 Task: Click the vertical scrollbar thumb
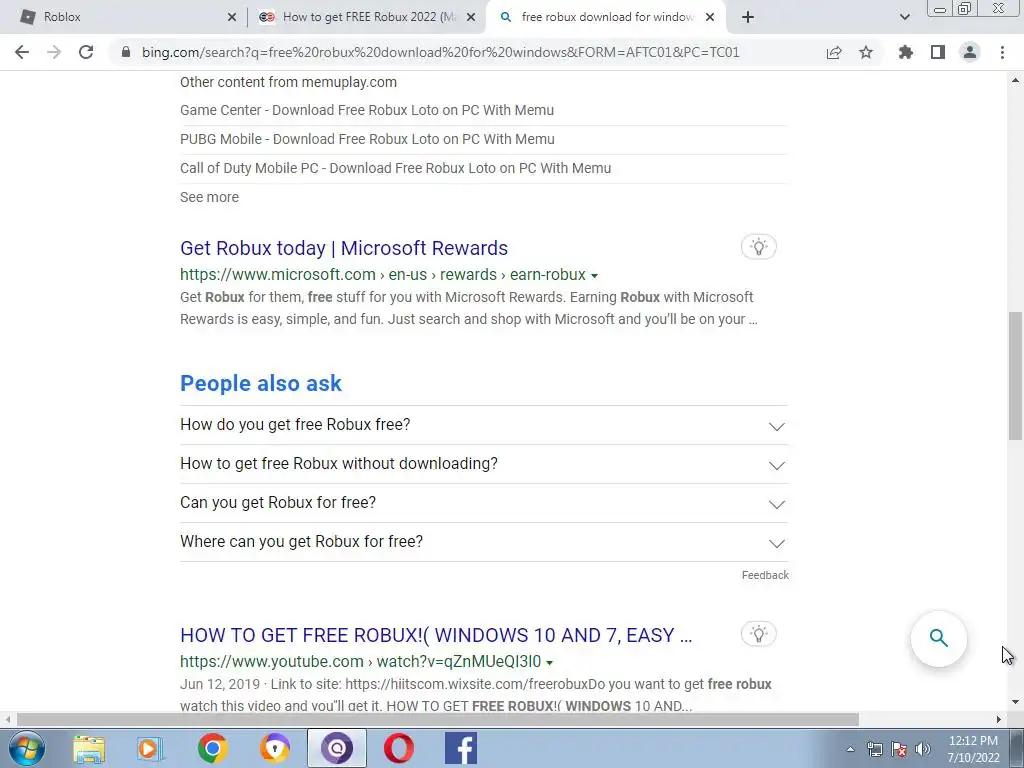click(1015, 376)
